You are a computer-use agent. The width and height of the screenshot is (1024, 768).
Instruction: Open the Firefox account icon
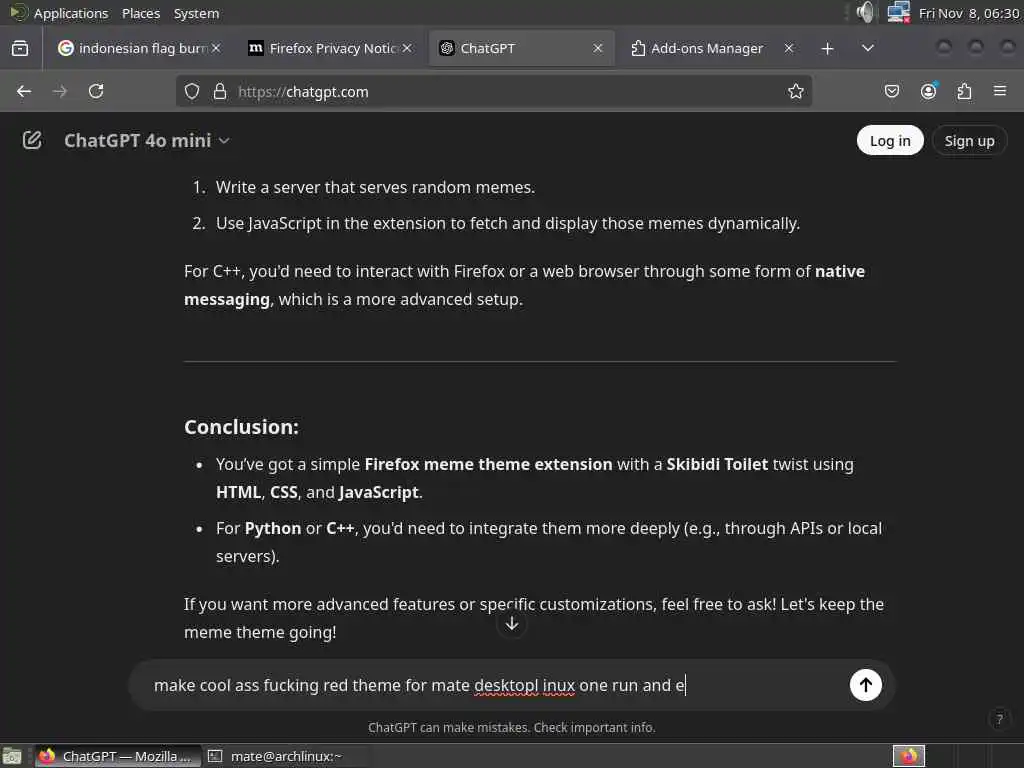click(928, 91)
